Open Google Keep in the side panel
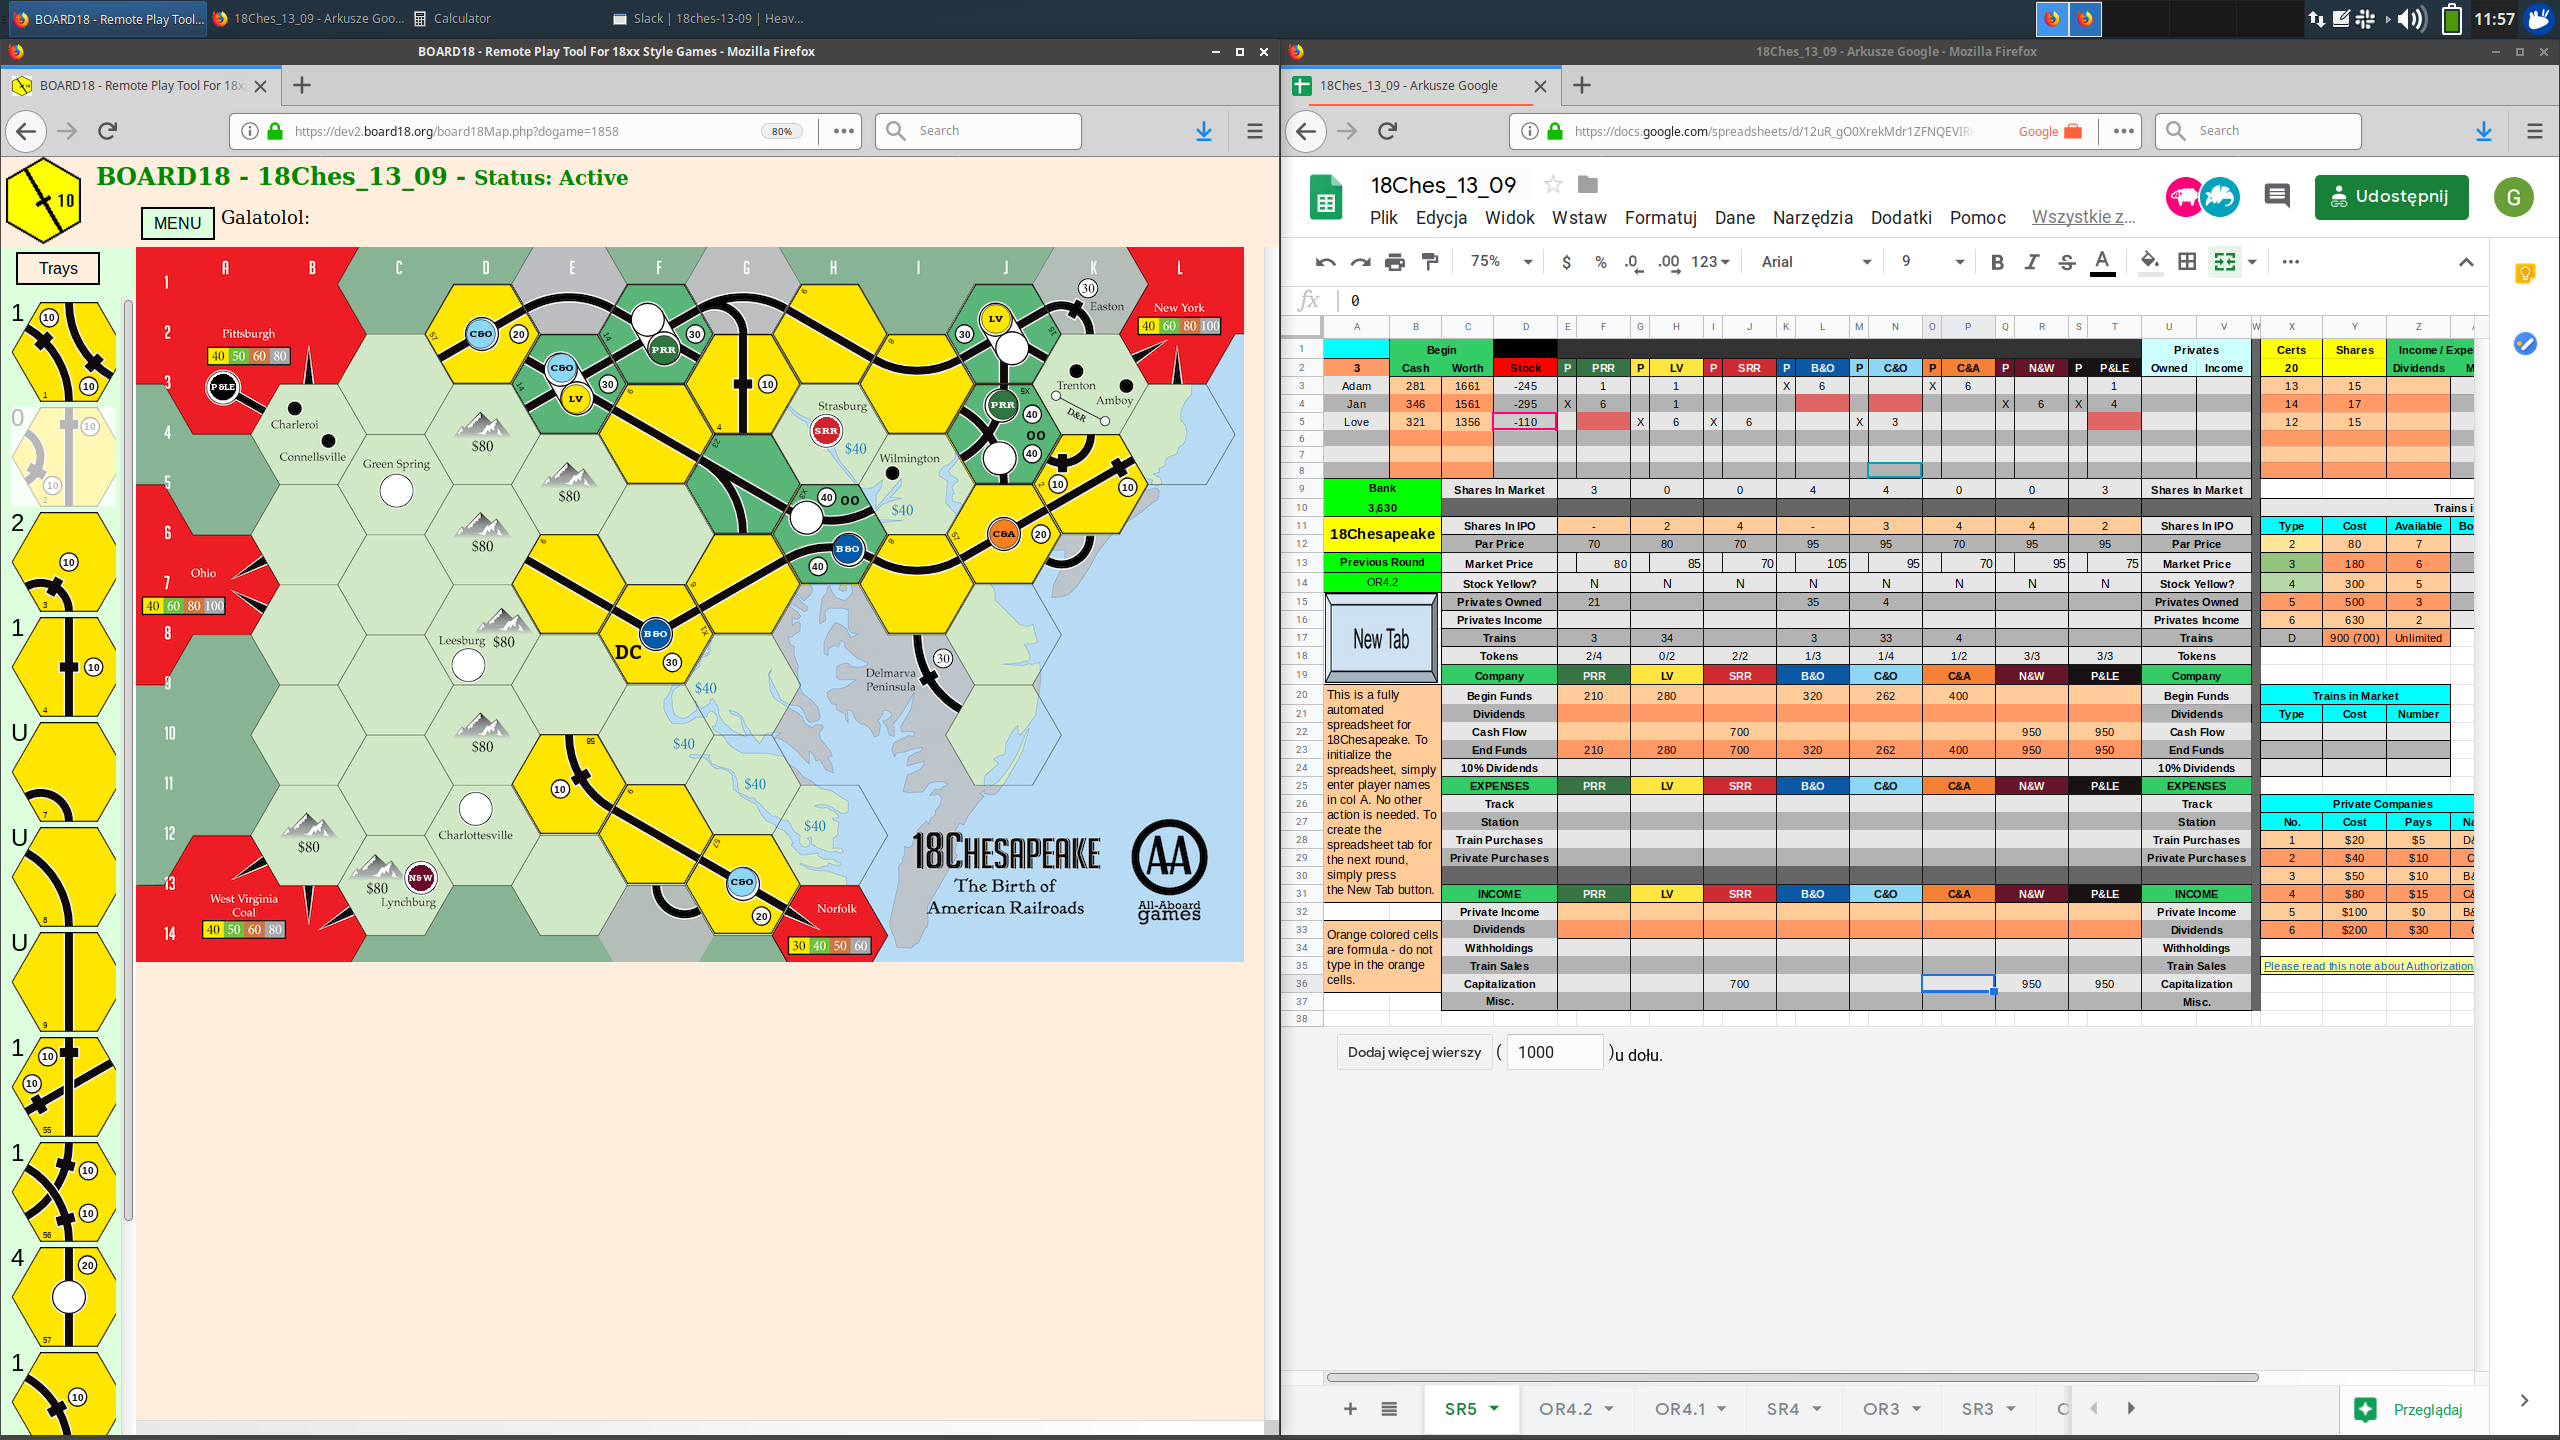 pos(2525,273)
